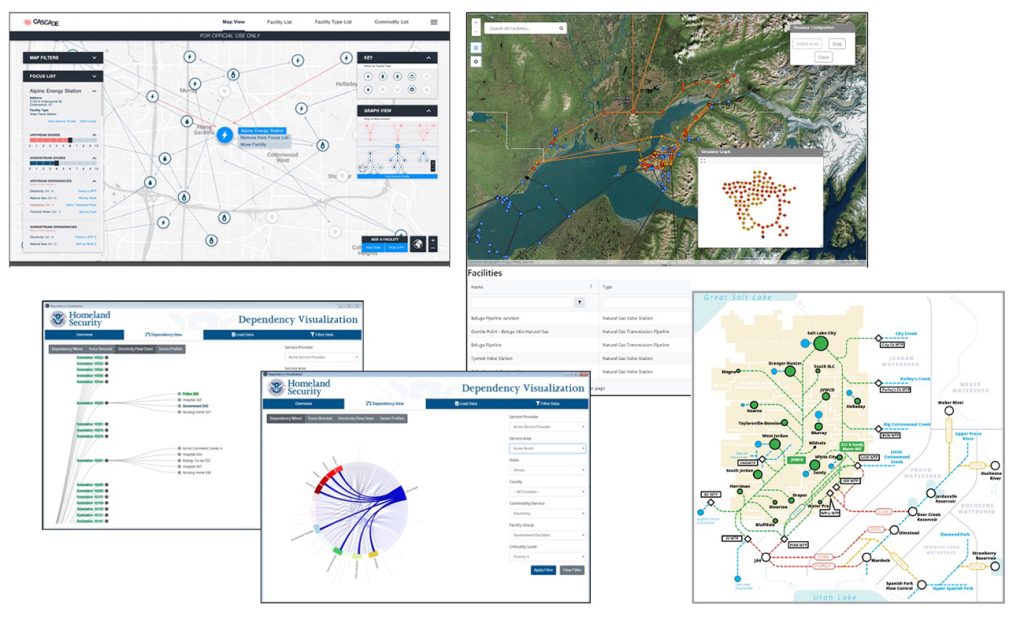The image size is (1024, 627).
Task: Click the green arc on the dependency wheel
Action: tap(338, 552)
